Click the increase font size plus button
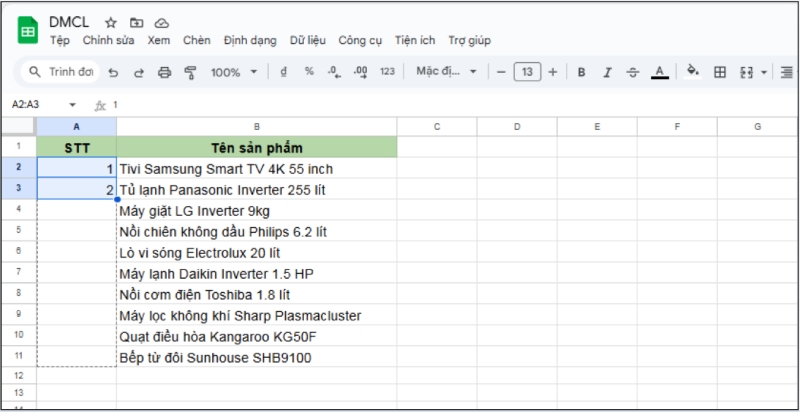 point(553,72)
